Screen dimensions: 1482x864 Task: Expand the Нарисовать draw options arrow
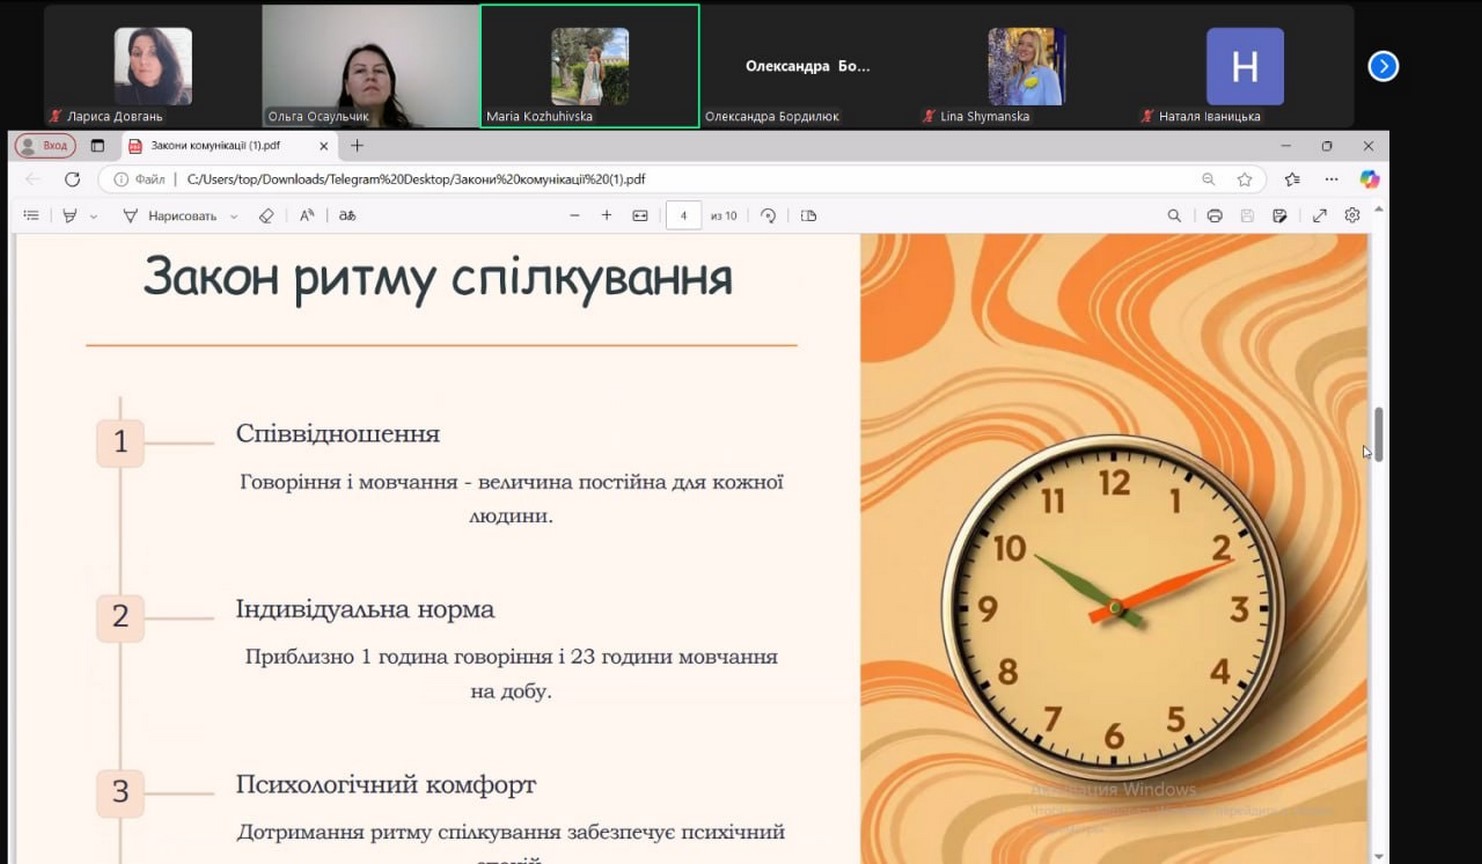(234, 217)
